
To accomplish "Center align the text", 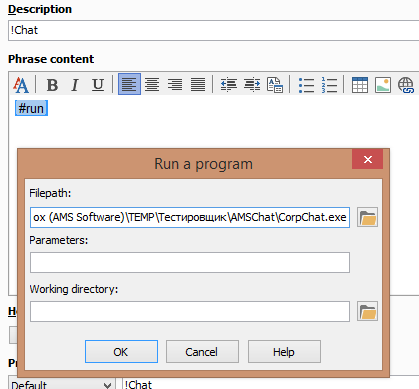I will coord(152,84).
